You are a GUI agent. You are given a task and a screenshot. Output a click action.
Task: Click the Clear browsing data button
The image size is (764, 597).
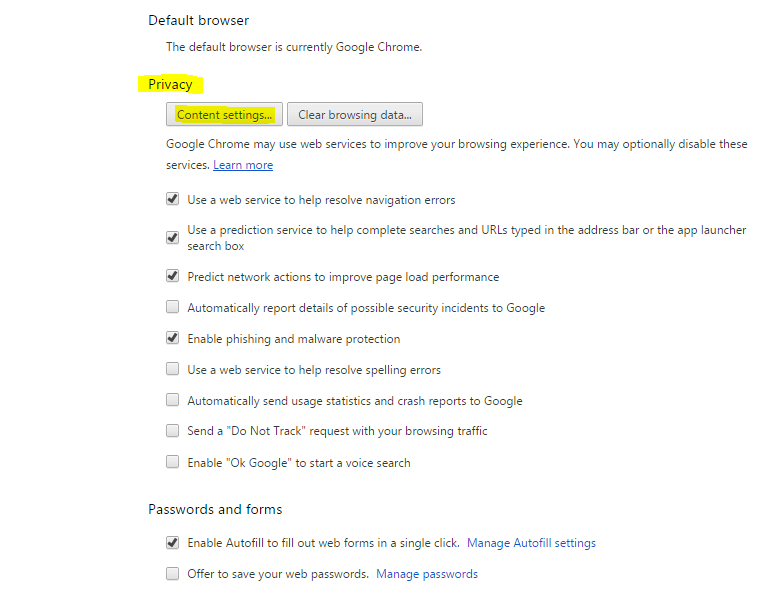coord(355,115)
